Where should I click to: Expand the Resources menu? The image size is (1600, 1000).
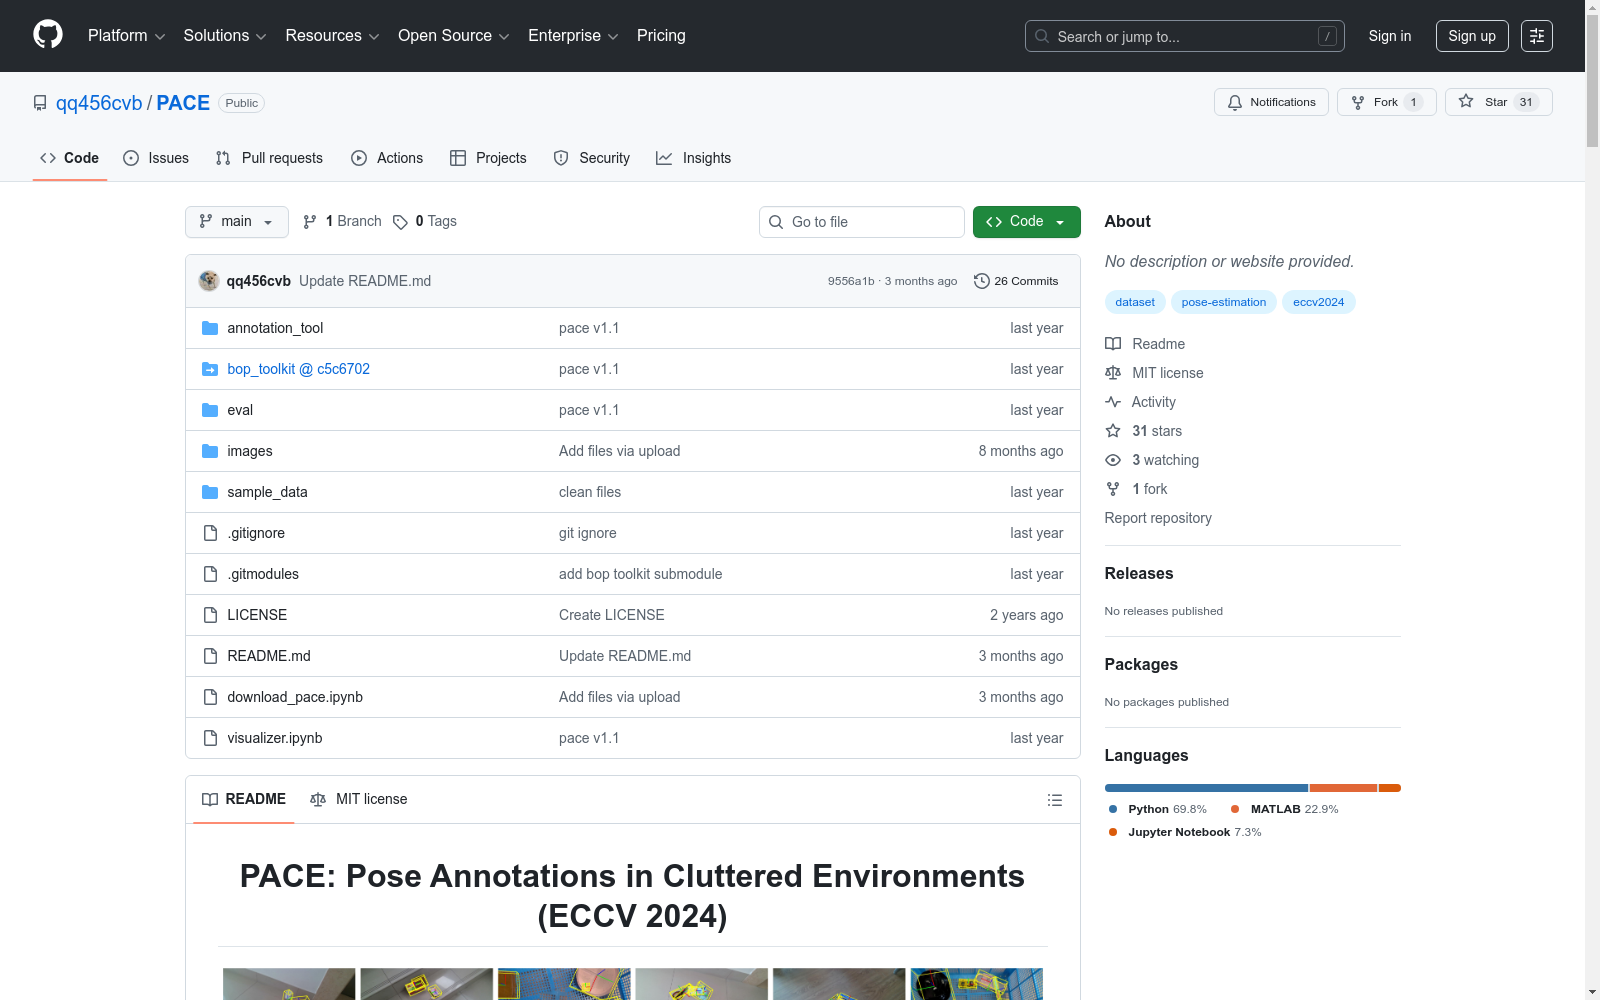(332, 36)
